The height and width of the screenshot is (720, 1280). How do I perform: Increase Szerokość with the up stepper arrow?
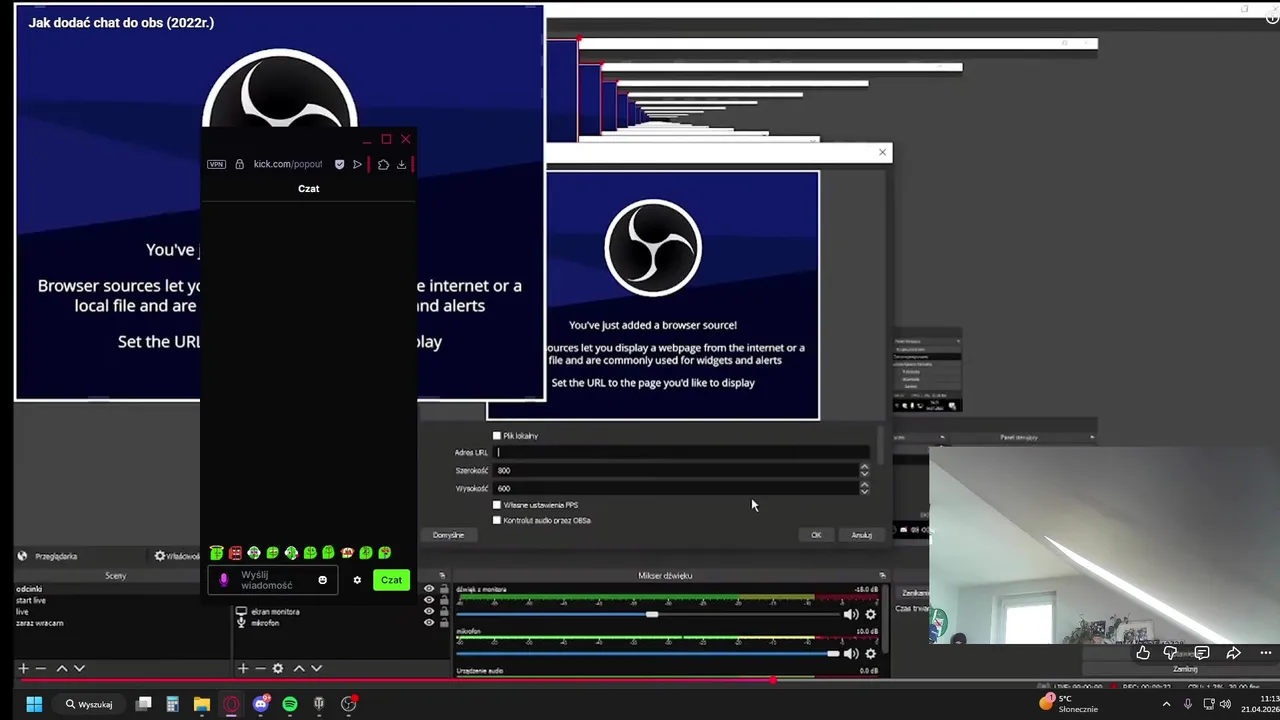point(864,466)
